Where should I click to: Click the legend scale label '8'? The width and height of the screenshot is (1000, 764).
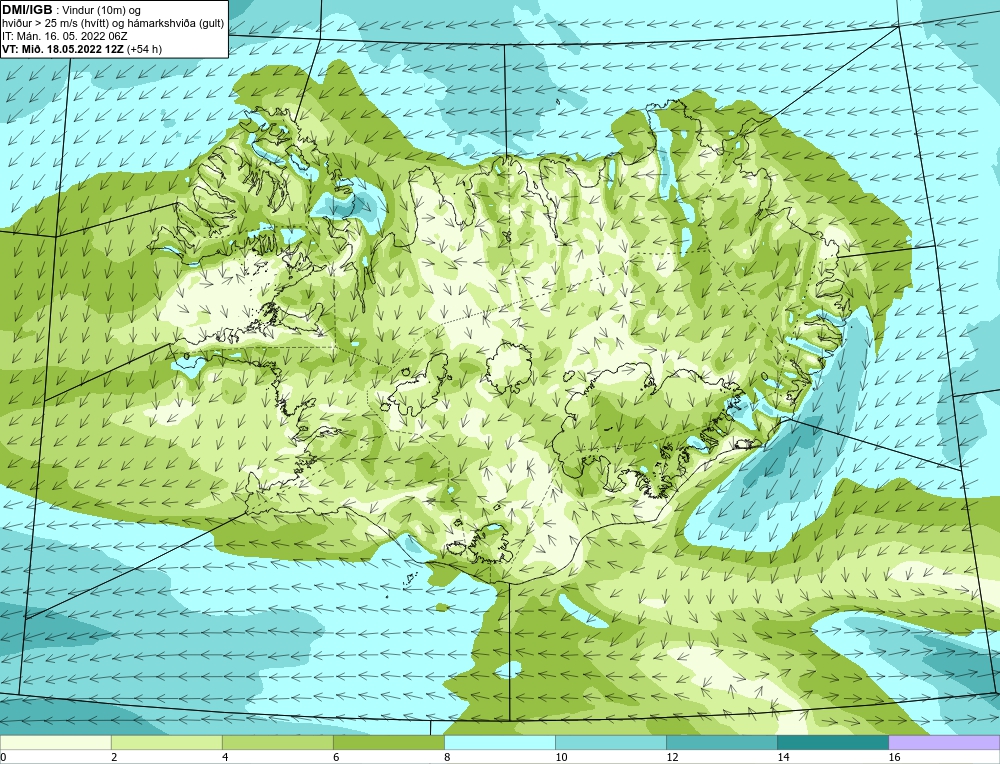tap(447, 757)
